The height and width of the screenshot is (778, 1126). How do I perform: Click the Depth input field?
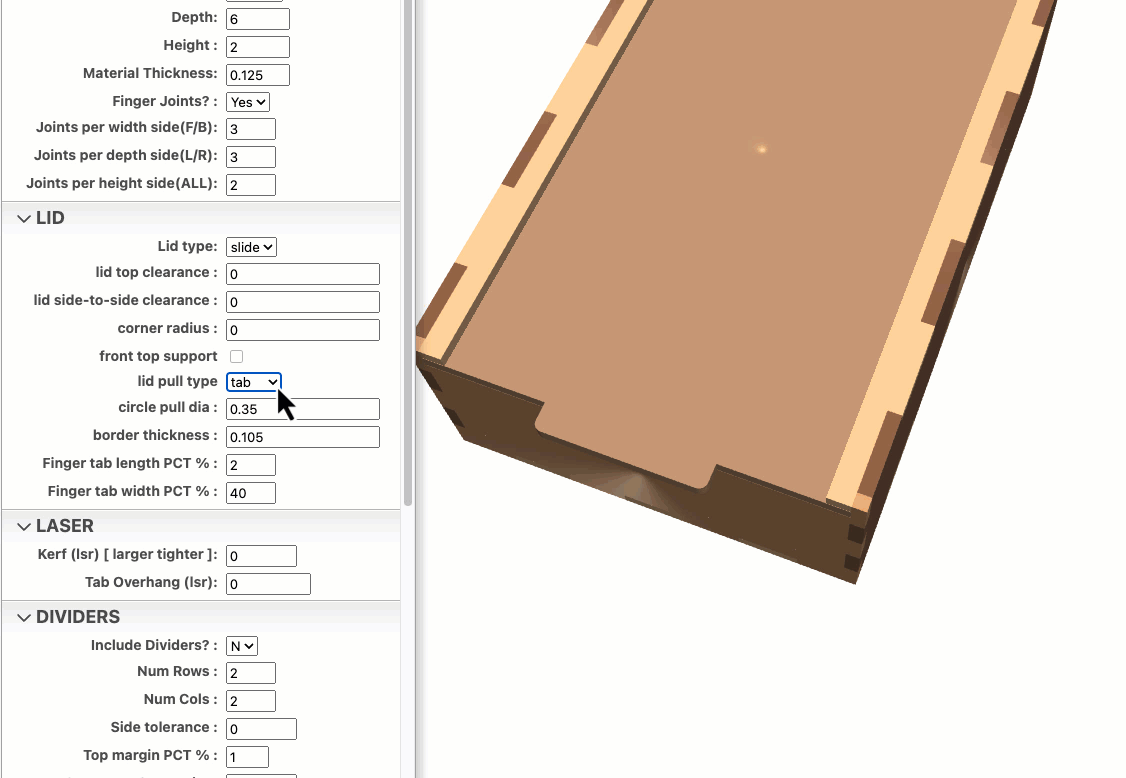click(258, 19)
